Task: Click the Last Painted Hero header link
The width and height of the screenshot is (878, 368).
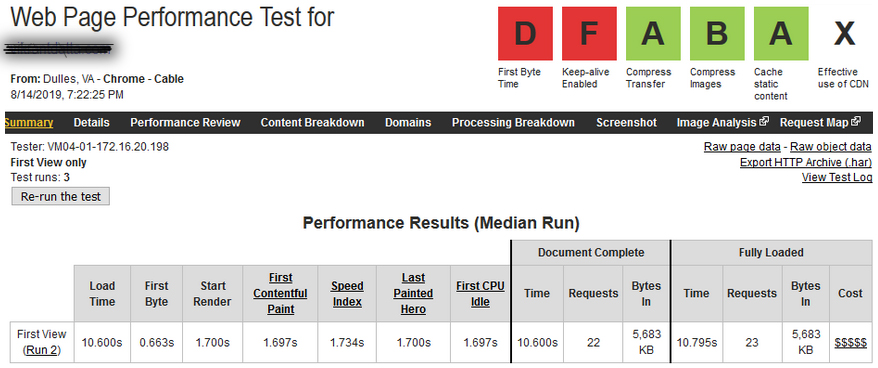Action: coord(413,294)
